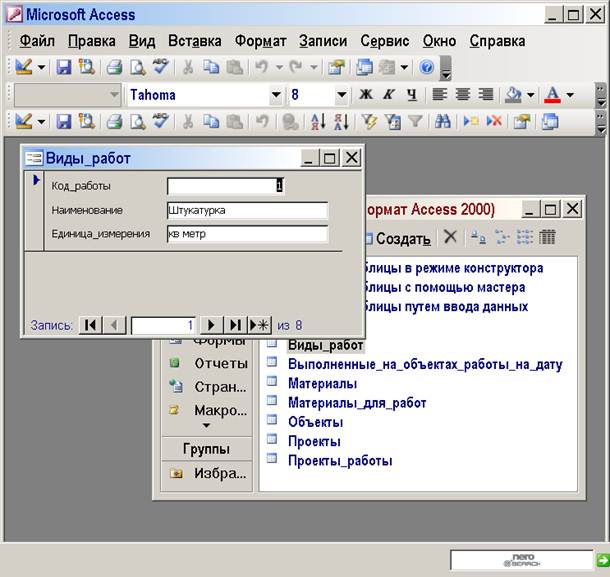Check spelling via ABC icon in lowest toolbar row
The height and width of the screenshot is (577, 610).
coord(160,121)
